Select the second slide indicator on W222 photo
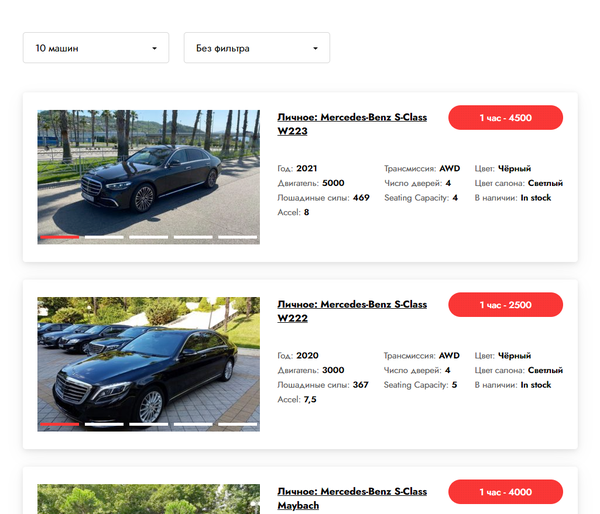Viewport: 600px width, 514px height. click(x=104, y=424)
